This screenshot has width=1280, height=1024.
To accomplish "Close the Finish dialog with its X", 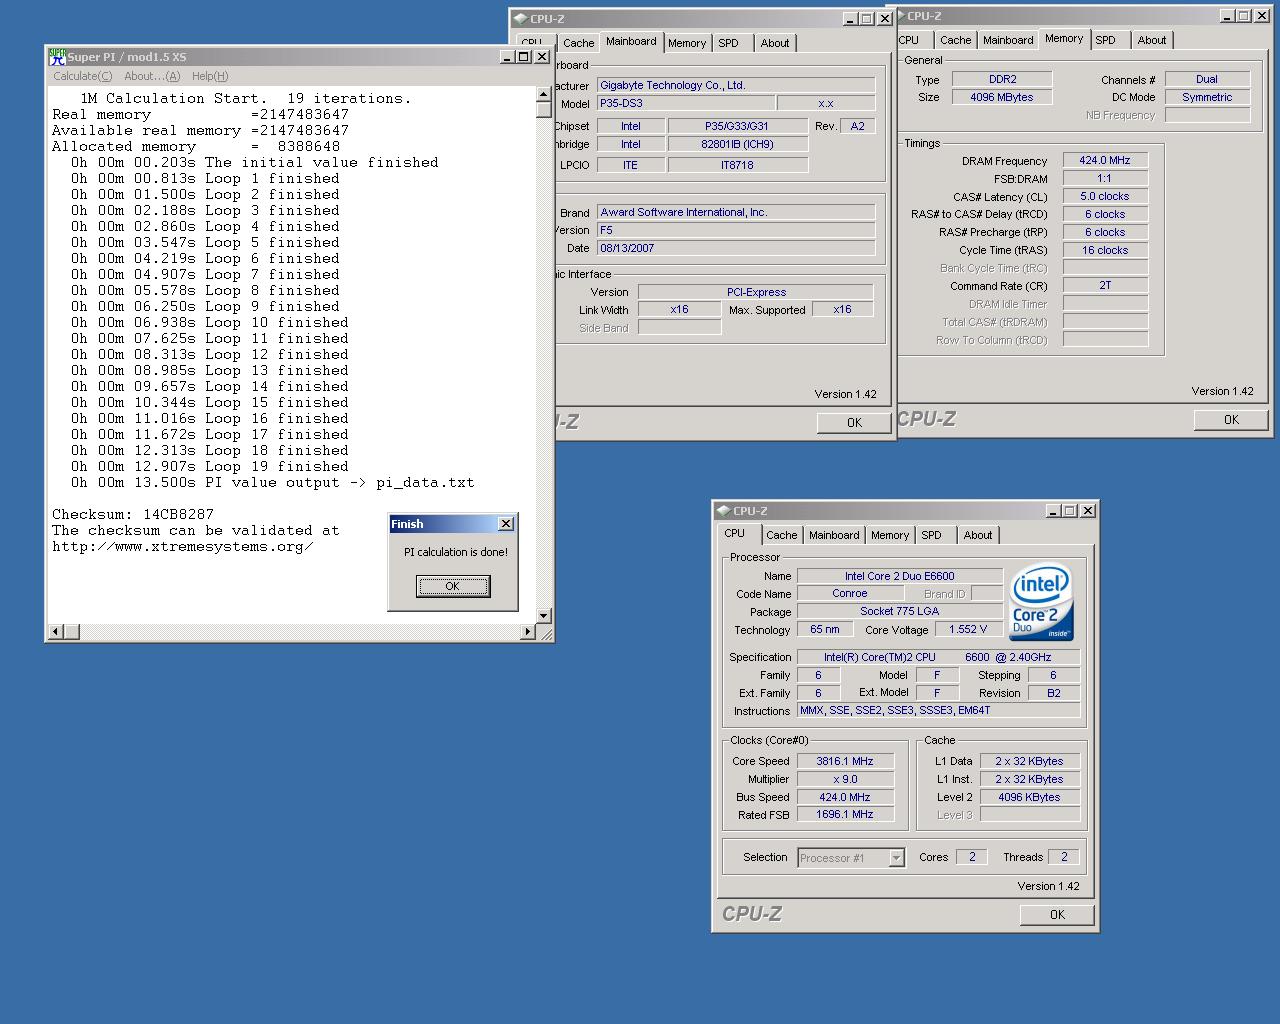I will (506, 524).
